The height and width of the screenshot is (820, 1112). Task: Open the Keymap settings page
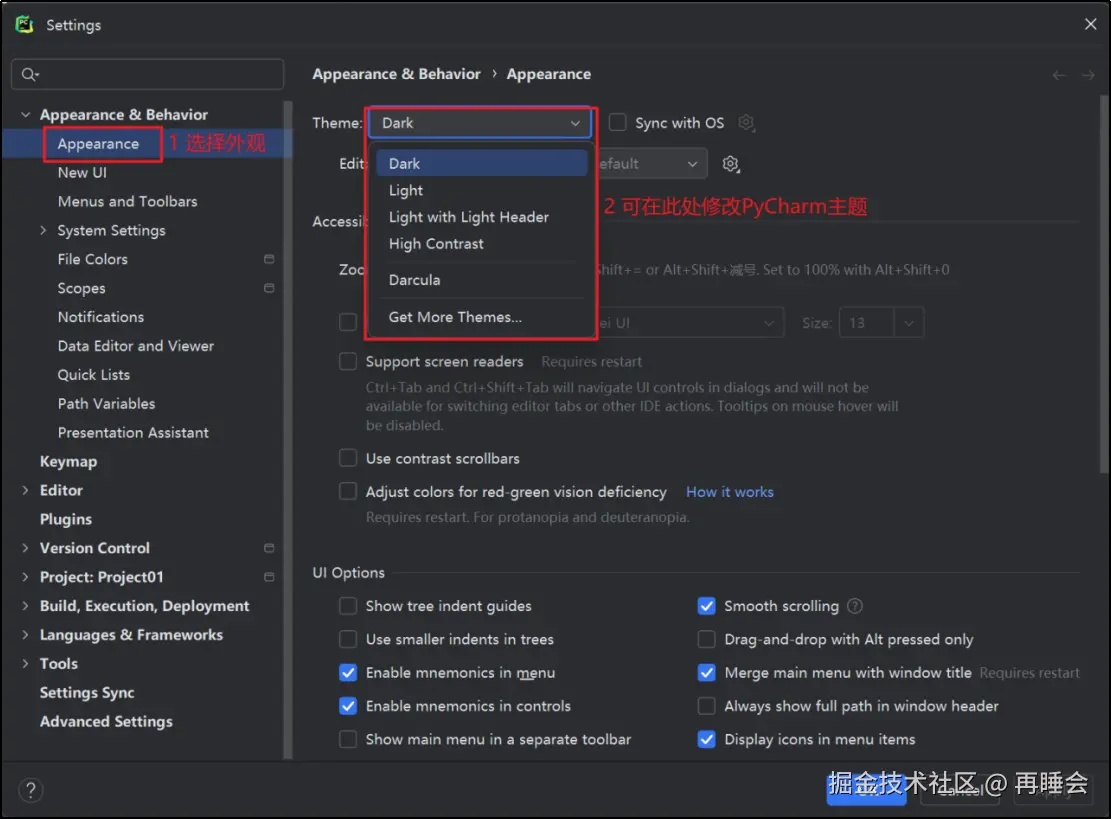click(69, 461)
